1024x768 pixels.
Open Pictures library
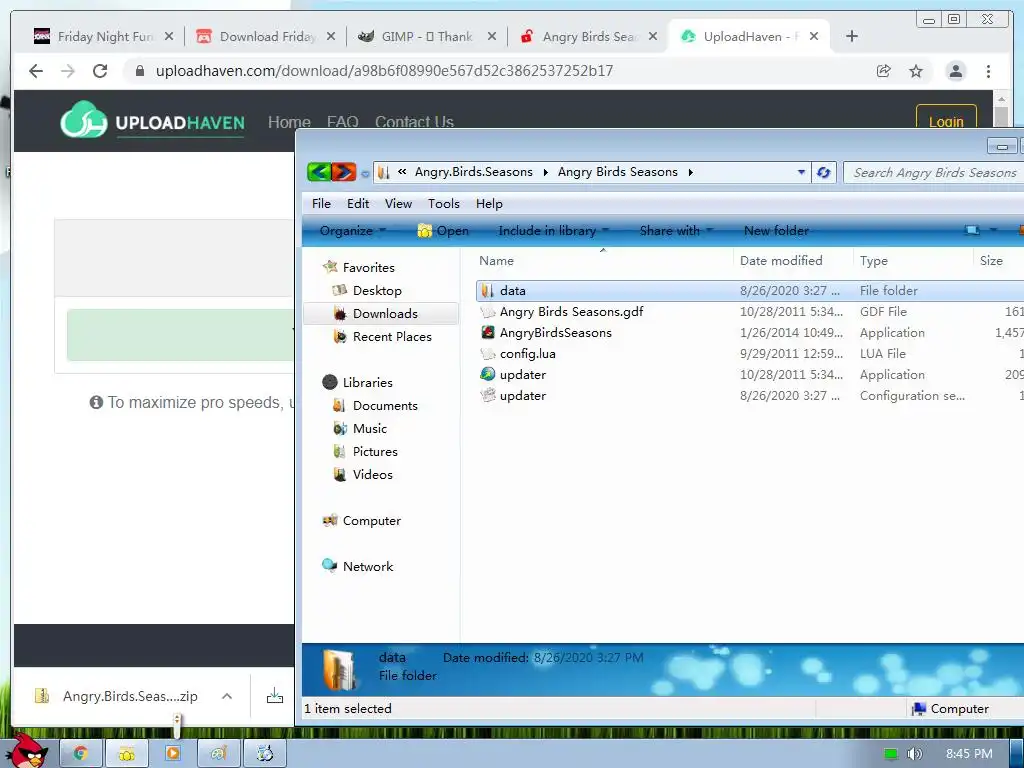(x=375, y=452)
